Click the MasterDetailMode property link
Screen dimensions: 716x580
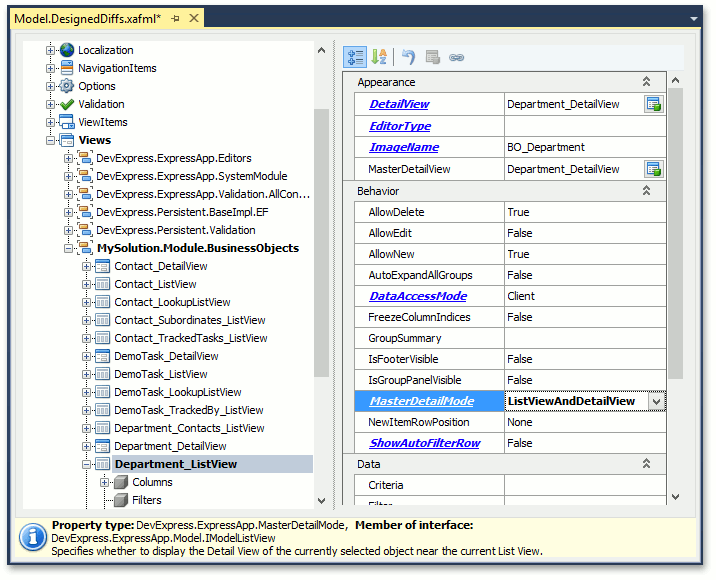(x=421, y=401)
